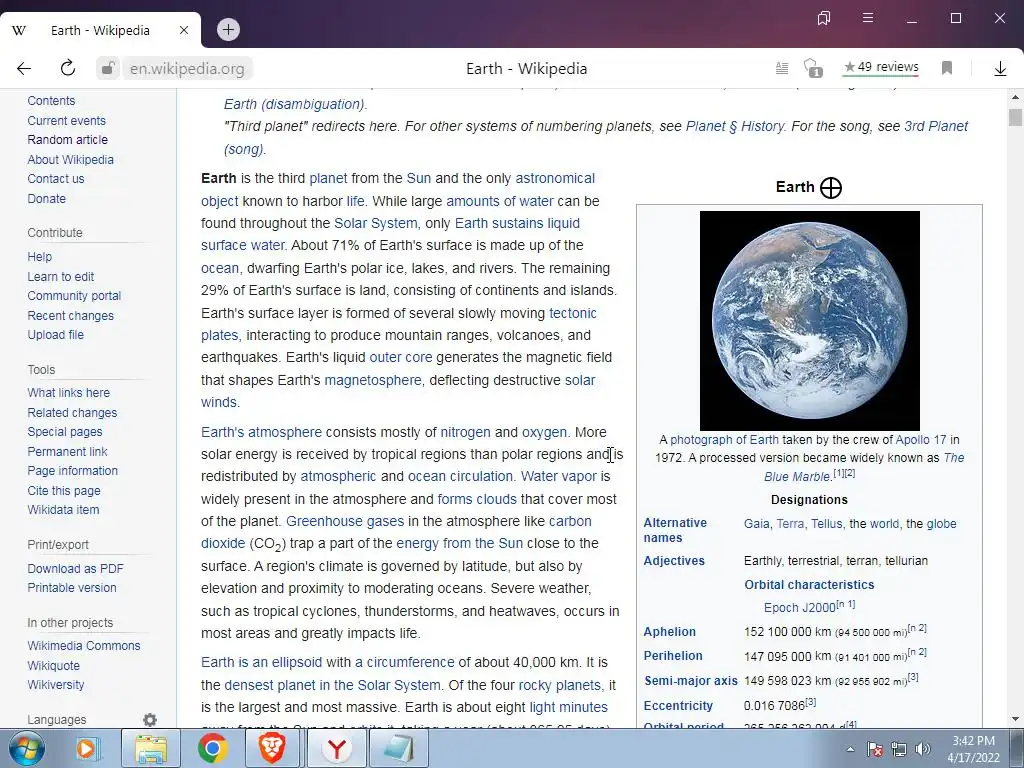Open What links here link
Screen dimensions: 1024x768
click(x=69, y=392)
